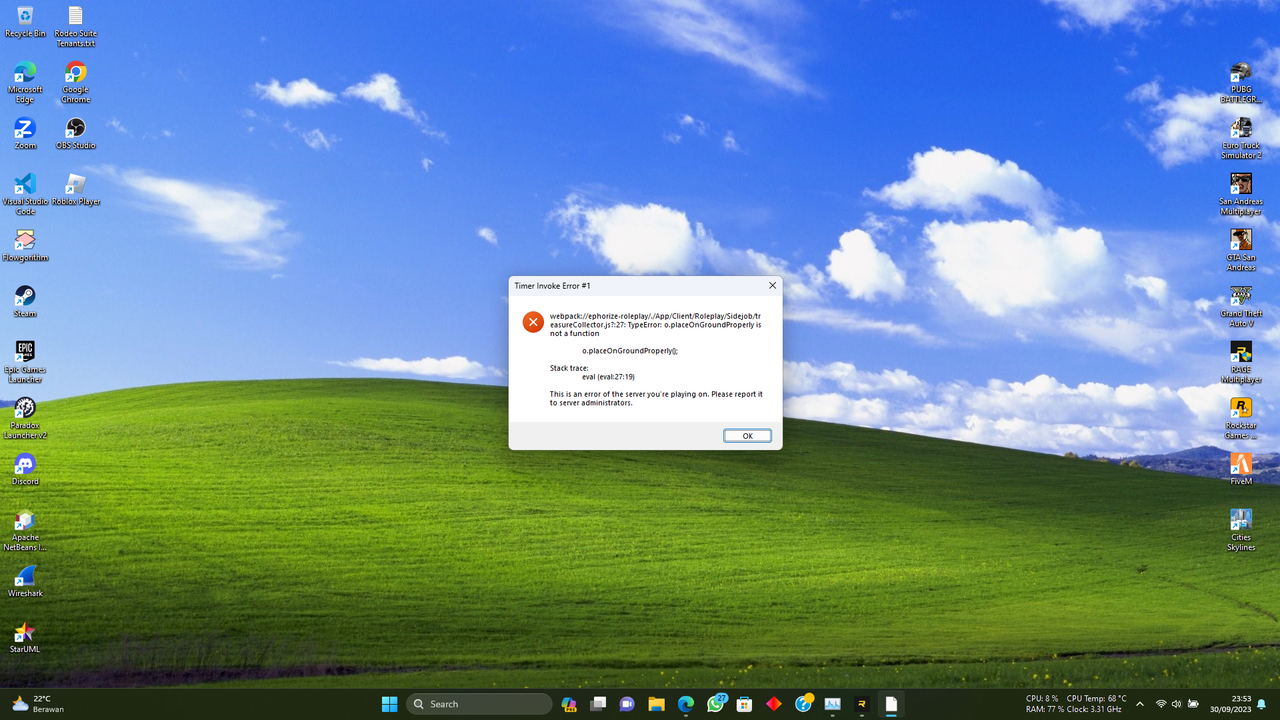The height and width of the screenshot is (720, 1280).
Task: Close the Timer Invoke Error #1 dialog
Action: coord(772,286)
